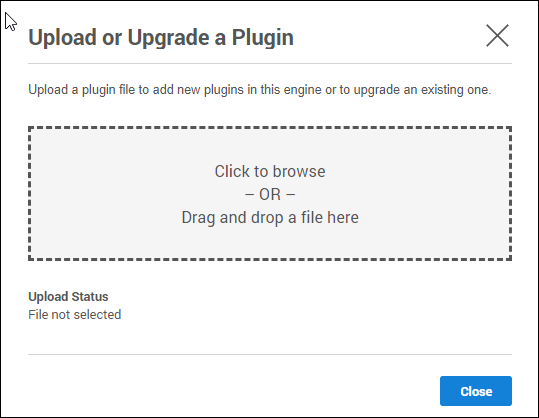The height and width of the screenshot is (418, 539).
Task: Click the horizontal divider above the Close button
Action: pyautogui.click(x=270, y=354)
